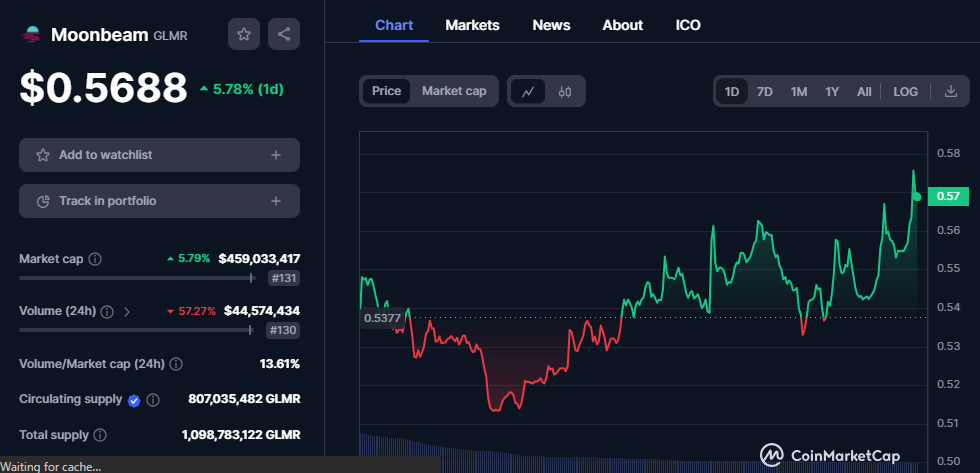Select the 1M time range
The height and width of the screenshot is (473, 980).
[799, 92]
